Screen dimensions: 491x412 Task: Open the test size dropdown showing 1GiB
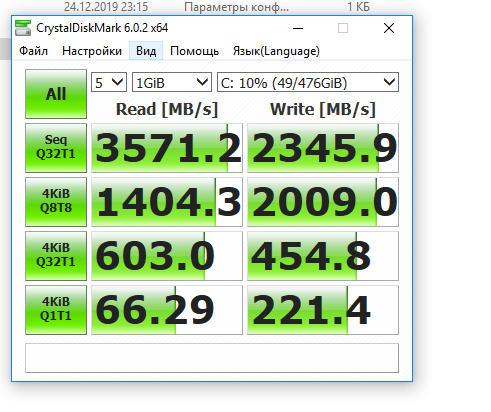(172, 82)
